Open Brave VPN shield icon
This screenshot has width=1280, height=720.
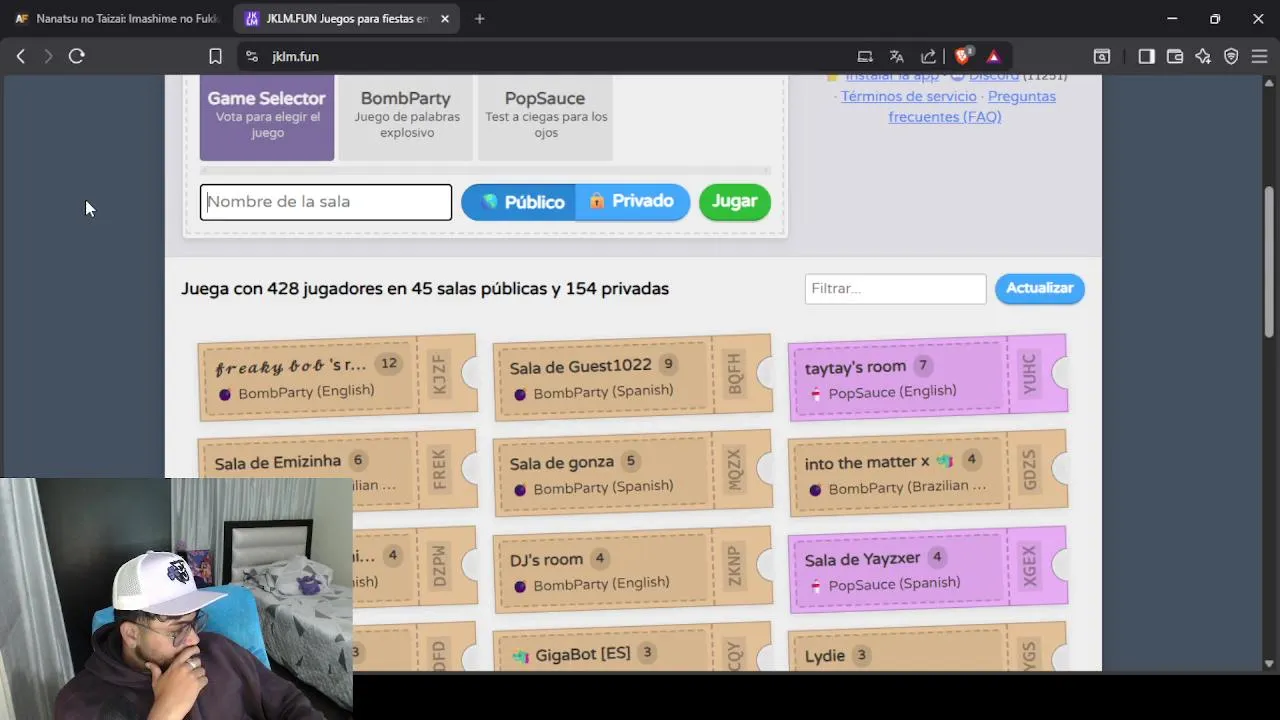coord(1231,57)
